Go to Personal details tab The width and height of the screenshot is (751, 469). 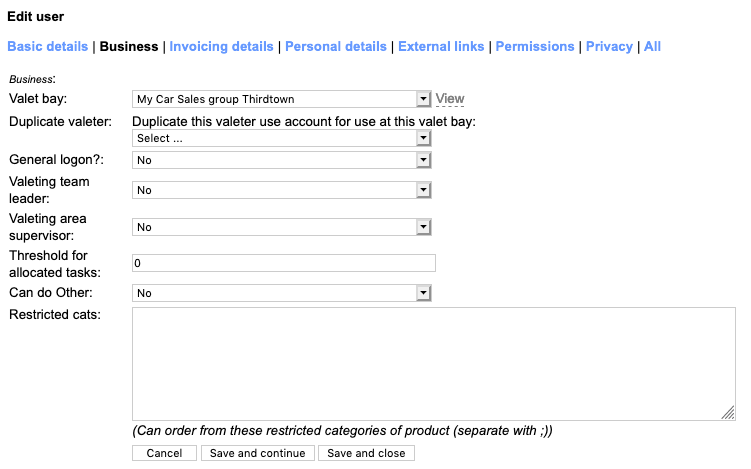pos(335,46)
